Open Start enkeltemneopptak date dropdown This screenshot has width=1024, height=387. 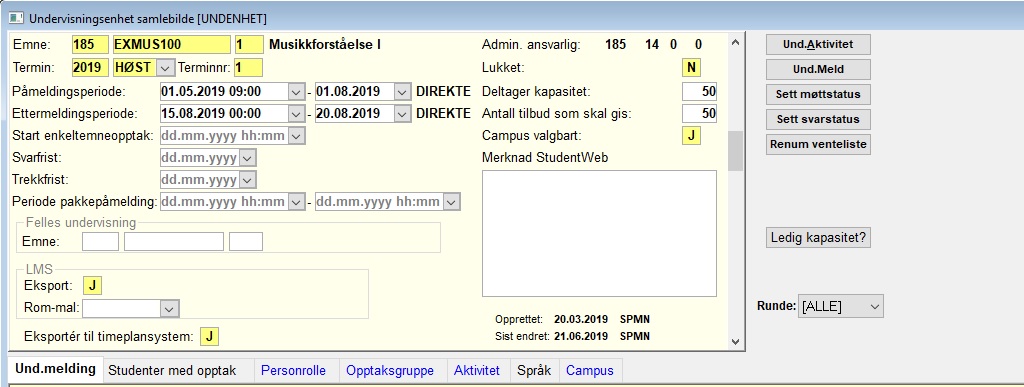296,136
